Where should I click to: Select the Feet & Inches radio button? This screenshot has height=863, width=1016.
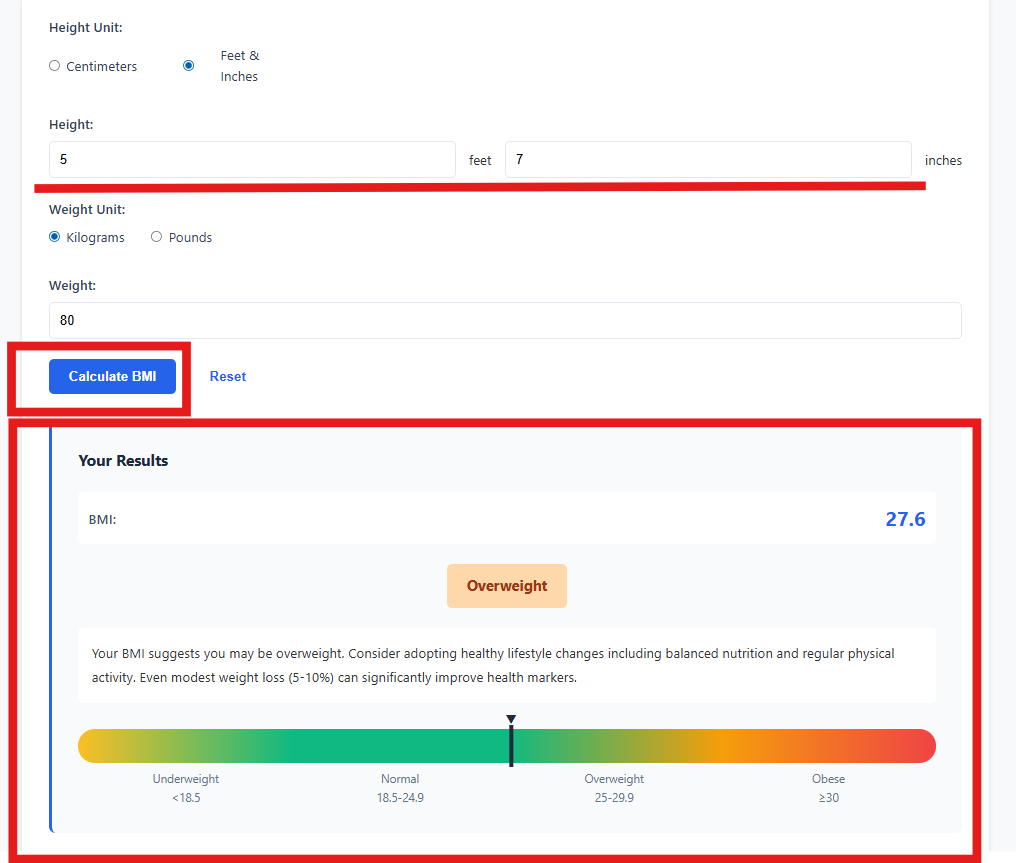tap(189, 65)
